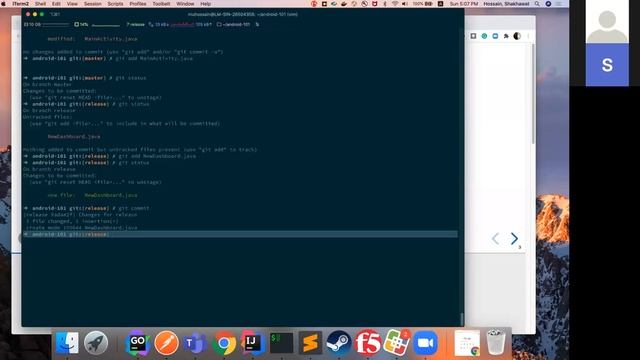The height and width of the screenshot is (360, 640).
Task: Click the Docker whale menu bar icon
Action: (344, 4)
